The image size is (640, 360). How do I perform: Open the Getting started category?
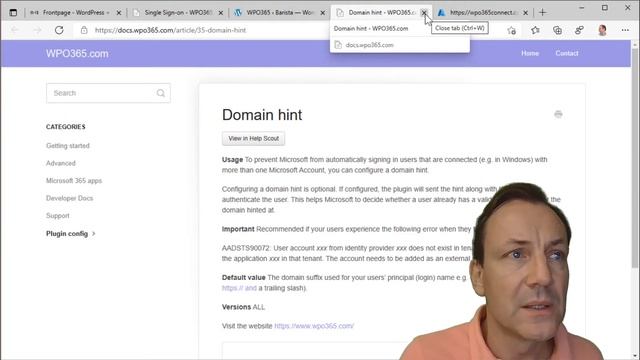click(x=68, y=146)
